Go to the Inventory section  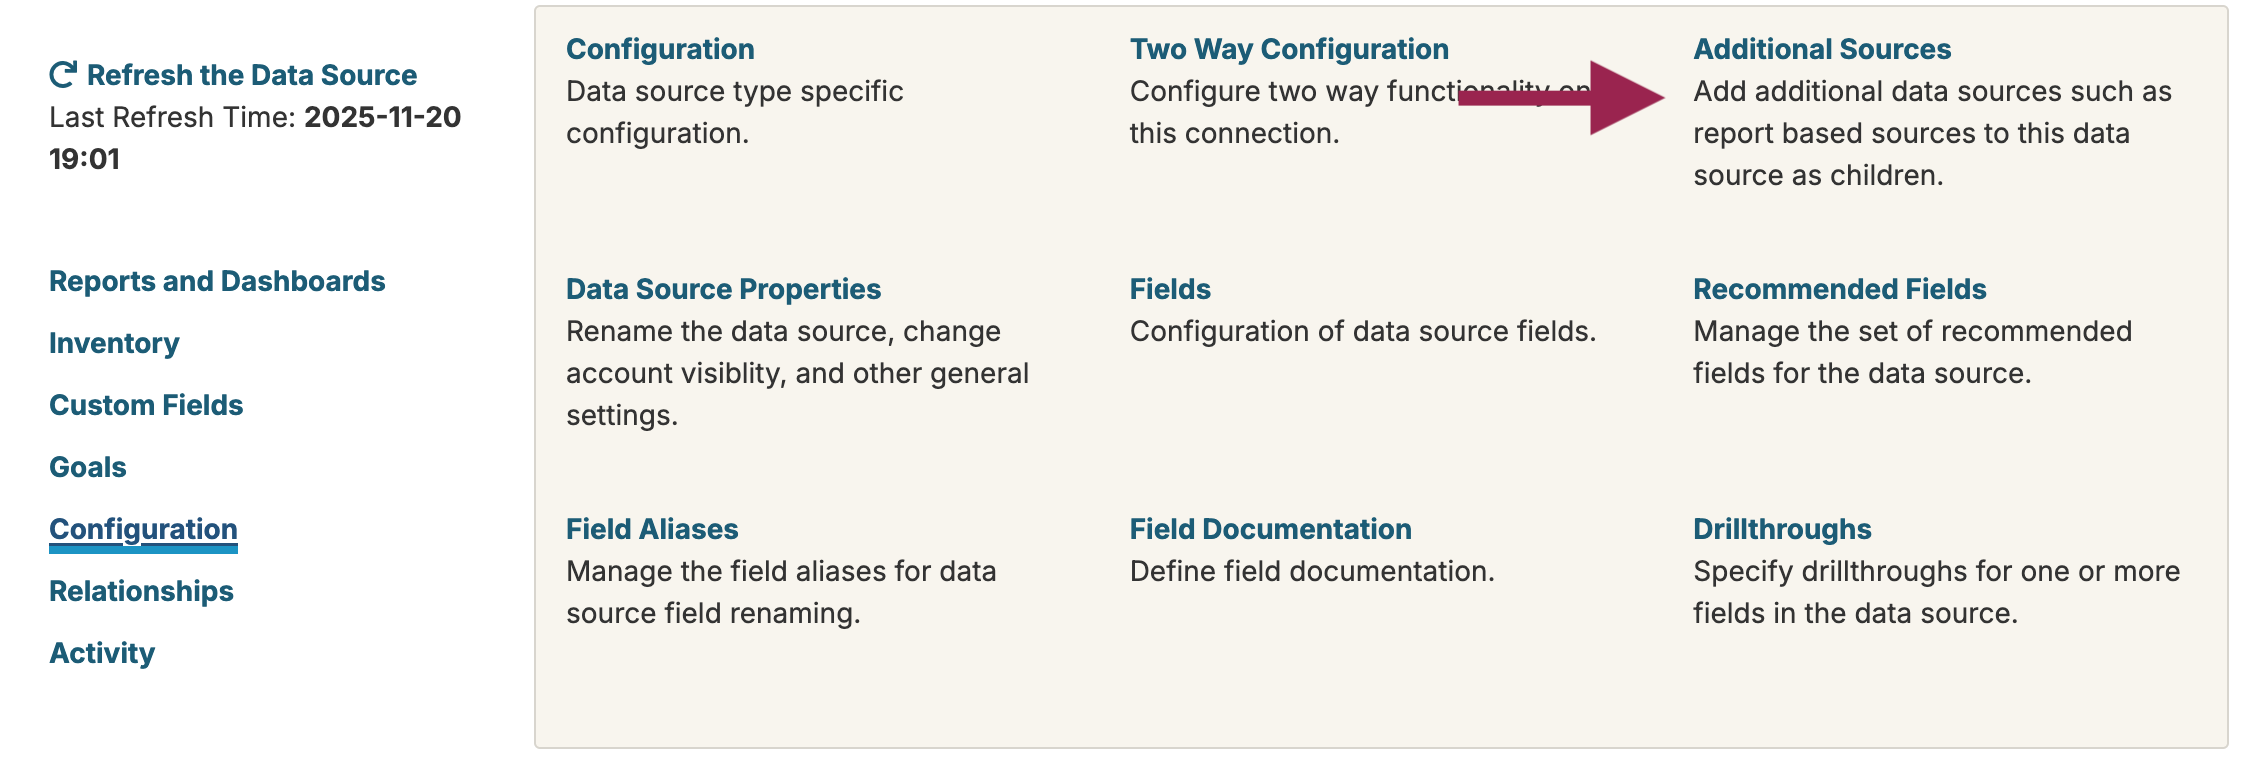click(x=114, y=343)
